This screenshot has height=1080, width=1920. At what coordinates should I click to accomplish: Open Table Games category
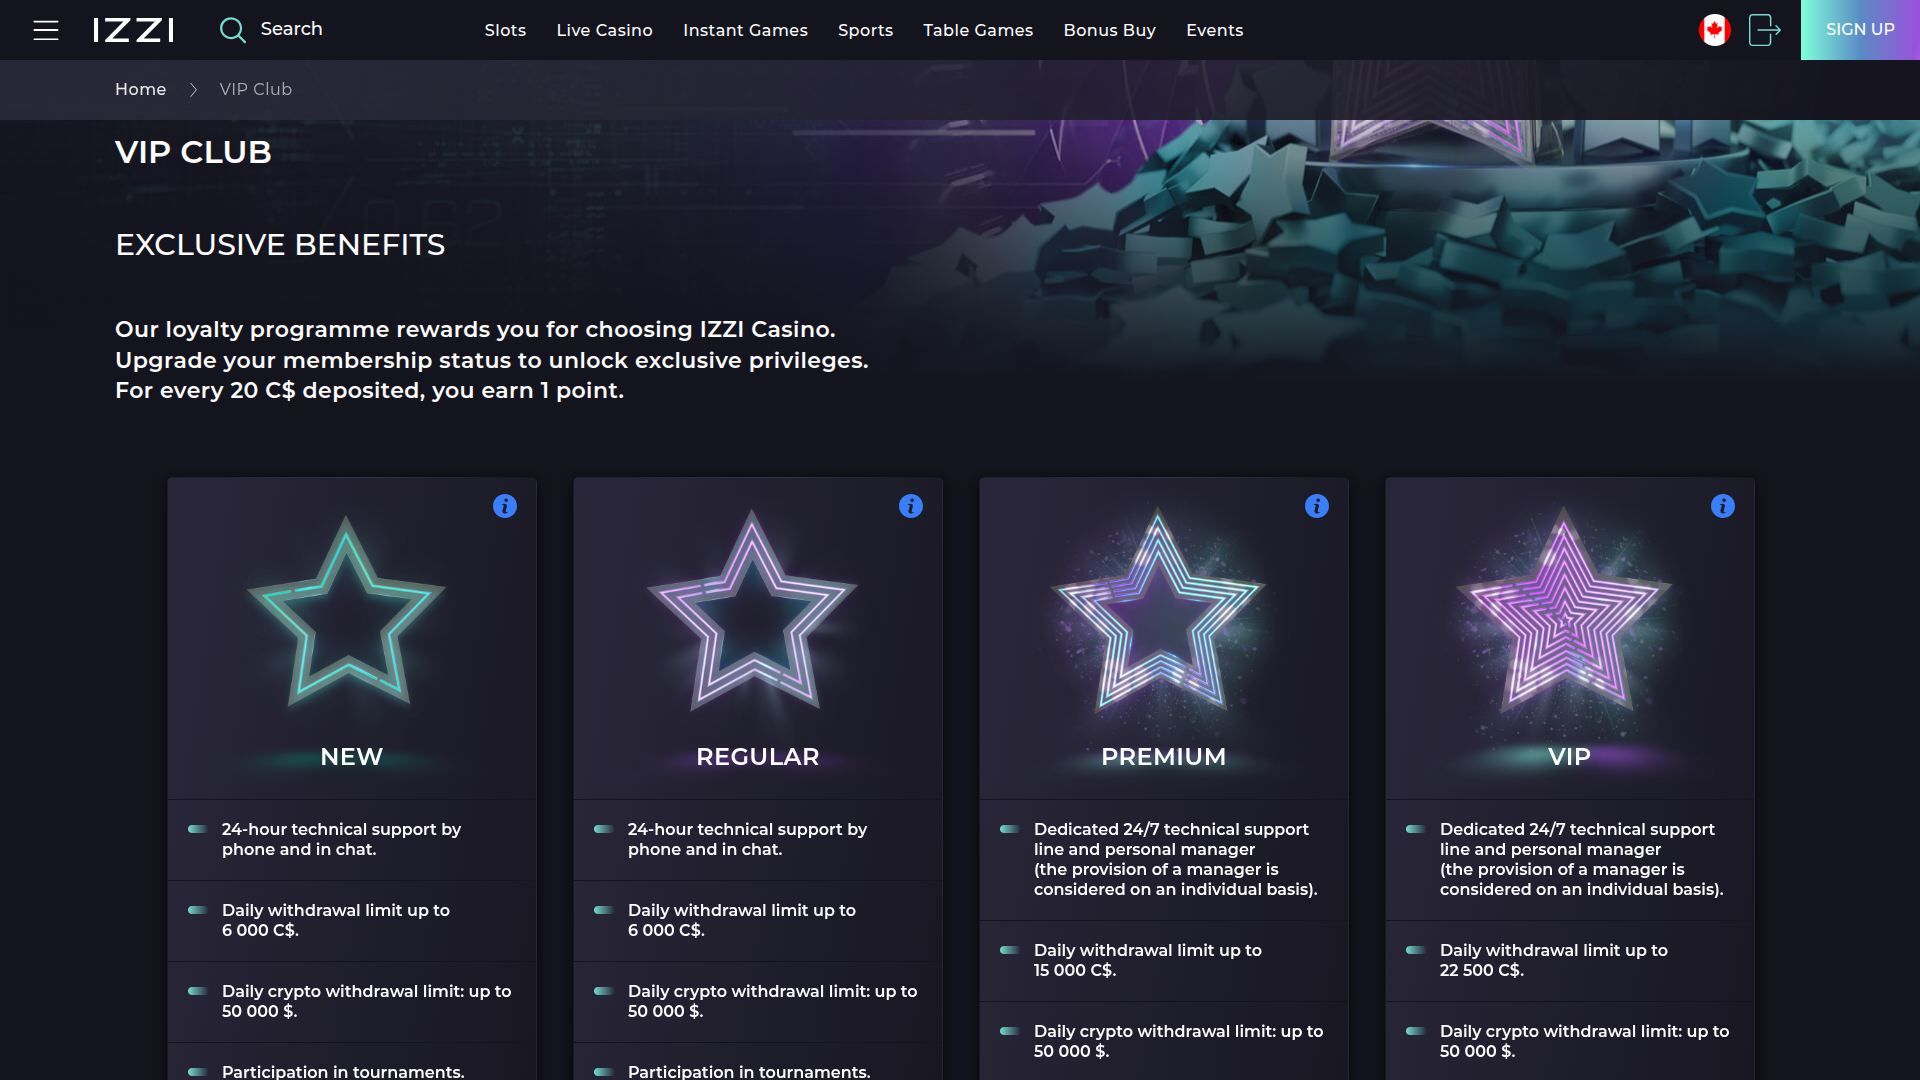pos(978,30)
